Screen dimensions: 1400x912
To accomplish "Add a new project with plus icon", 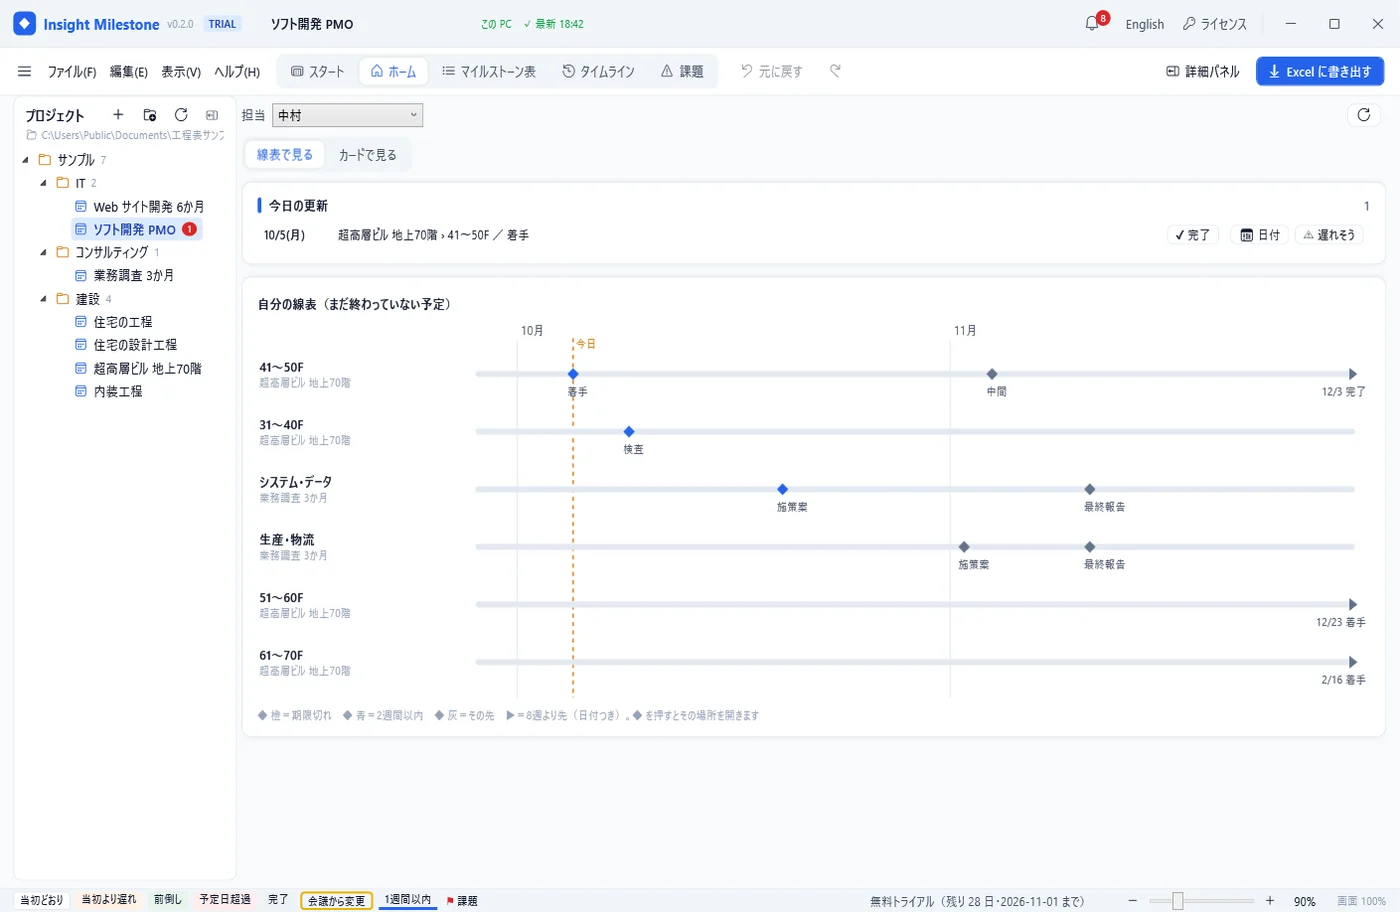I will click(118, 115).
